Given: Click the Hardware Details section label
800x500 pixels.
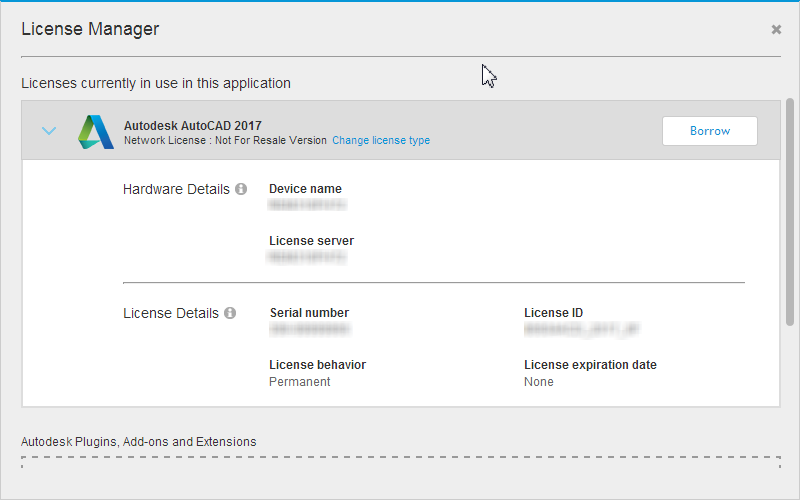Looking at the screenshot, I should coord(176,189).
